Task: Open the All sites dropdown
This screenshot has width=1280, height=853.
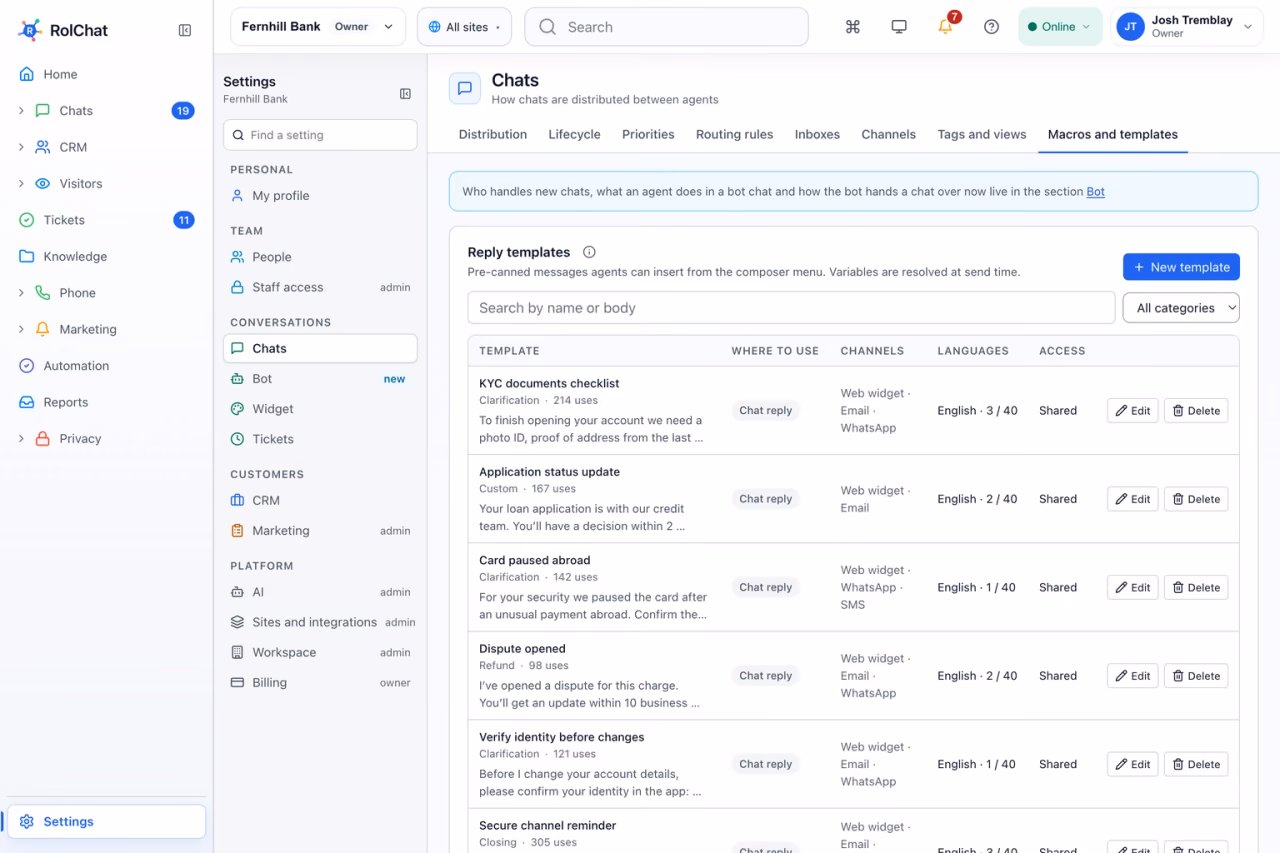Action: [464, 27]
